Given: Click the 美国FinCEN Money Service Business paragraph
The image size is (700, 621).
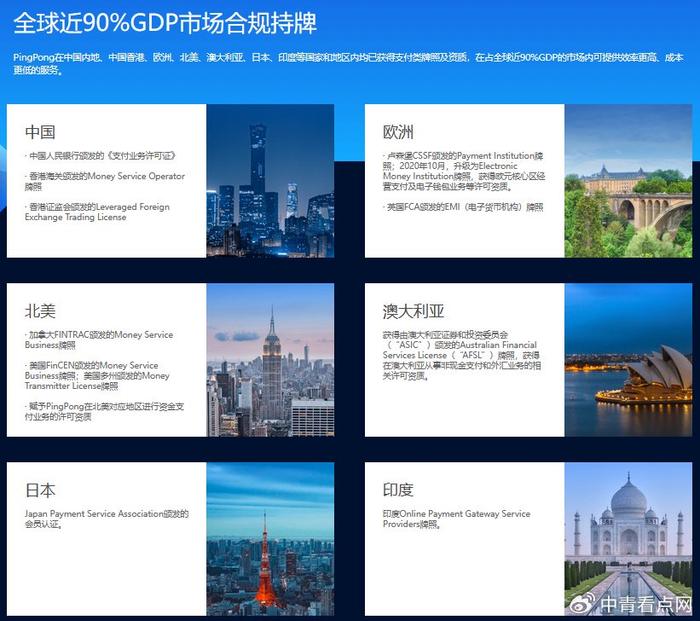Looking at the screenshot, I should 97,375.
